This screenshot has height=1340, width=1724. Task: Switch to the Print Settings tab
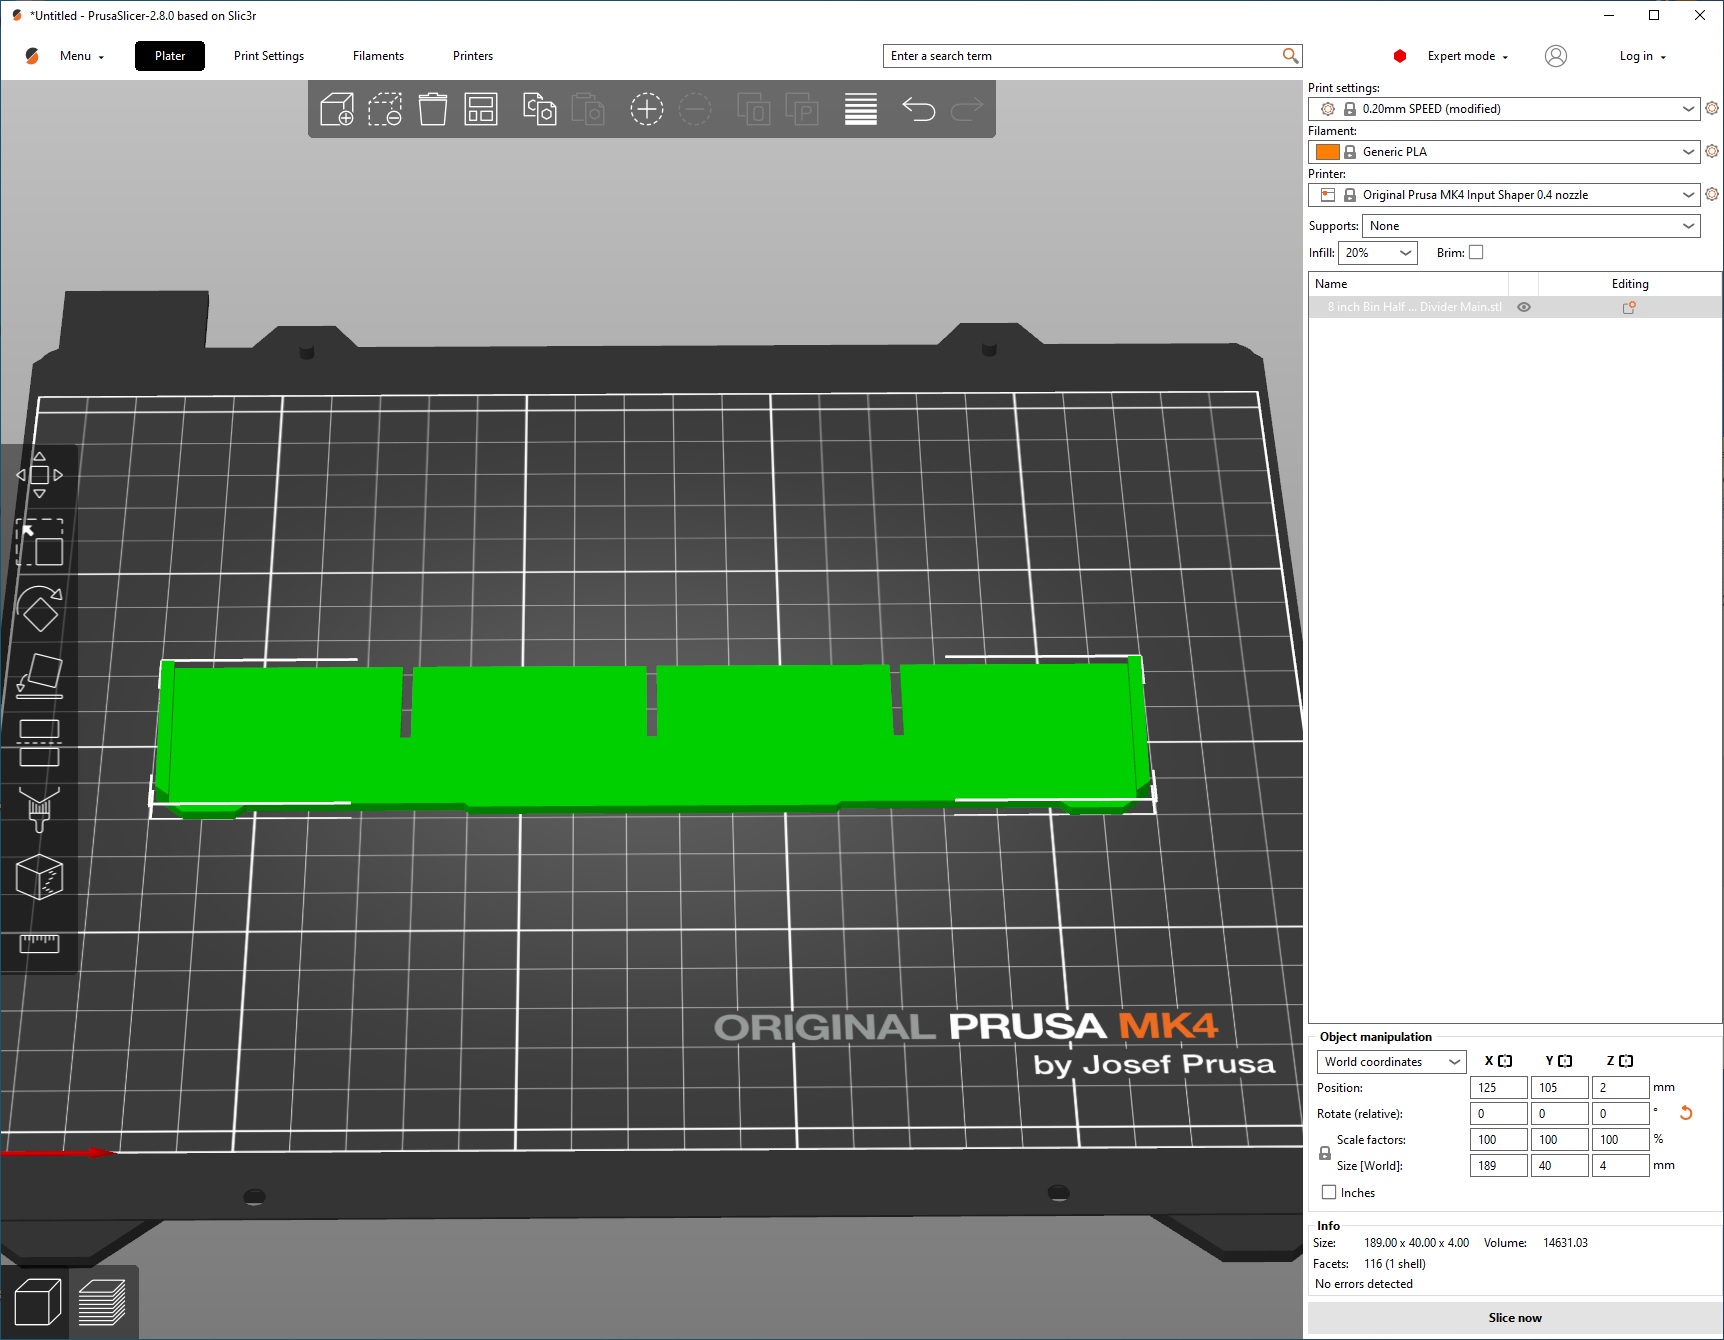pyautogui.click(x=269, y=56)
